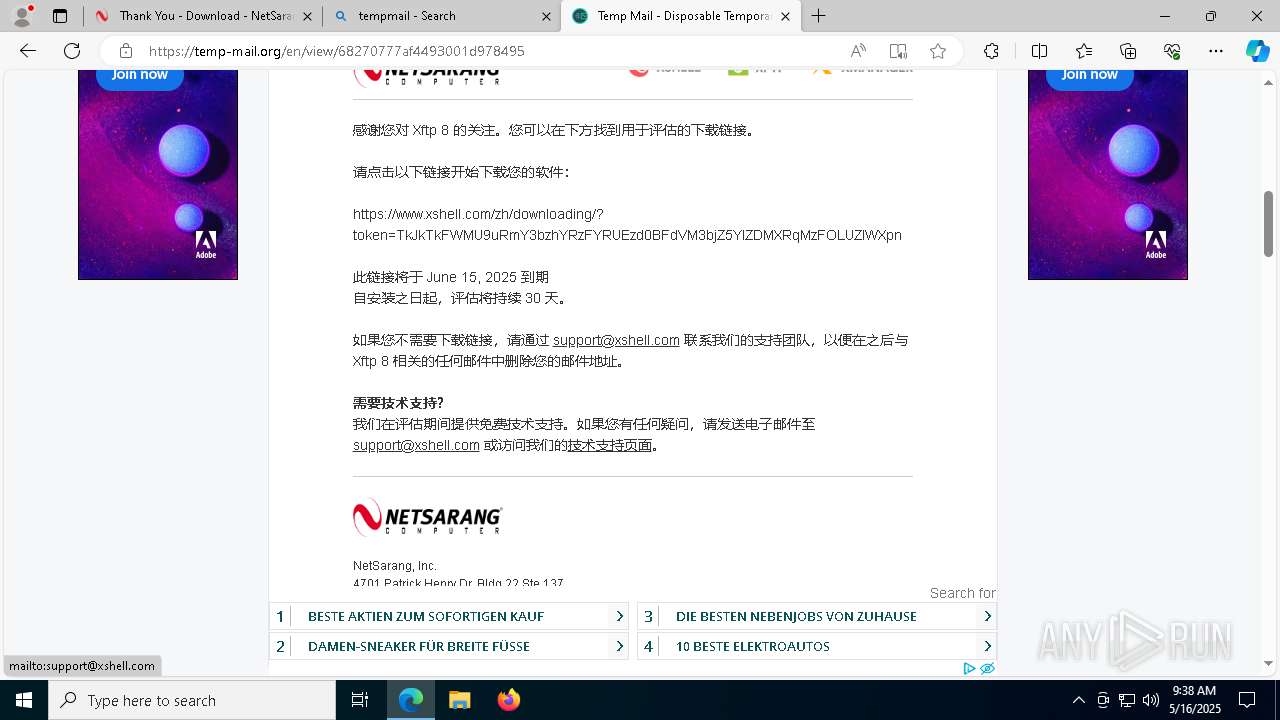Activate the Read aloud icon
This screenshot has width=1280, height=720.
pyautogui.click(x=858, y=51)
